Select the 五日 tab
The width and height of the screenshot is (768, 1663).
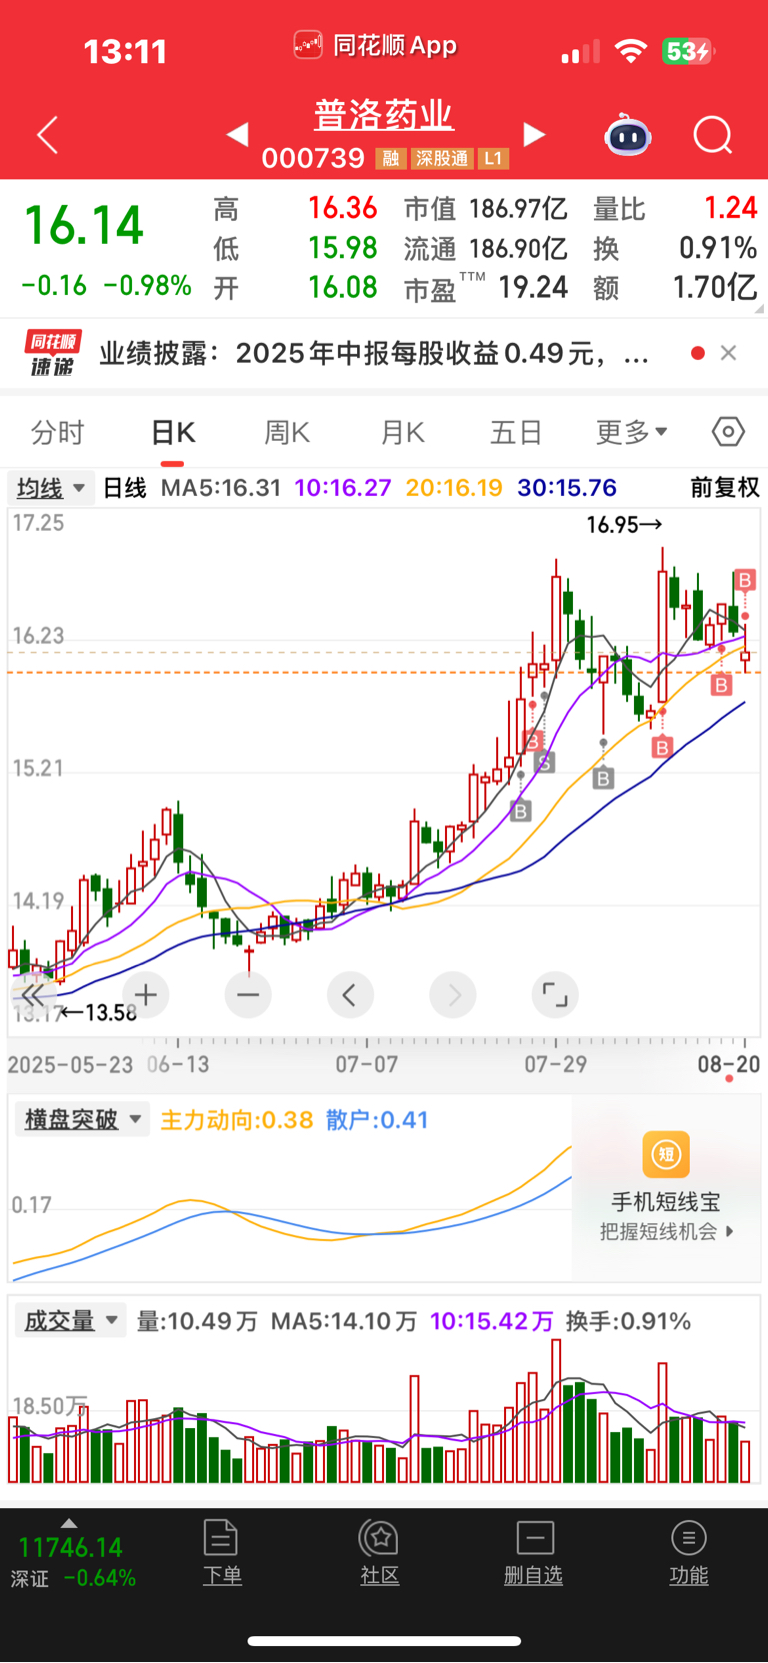(516, 433)
